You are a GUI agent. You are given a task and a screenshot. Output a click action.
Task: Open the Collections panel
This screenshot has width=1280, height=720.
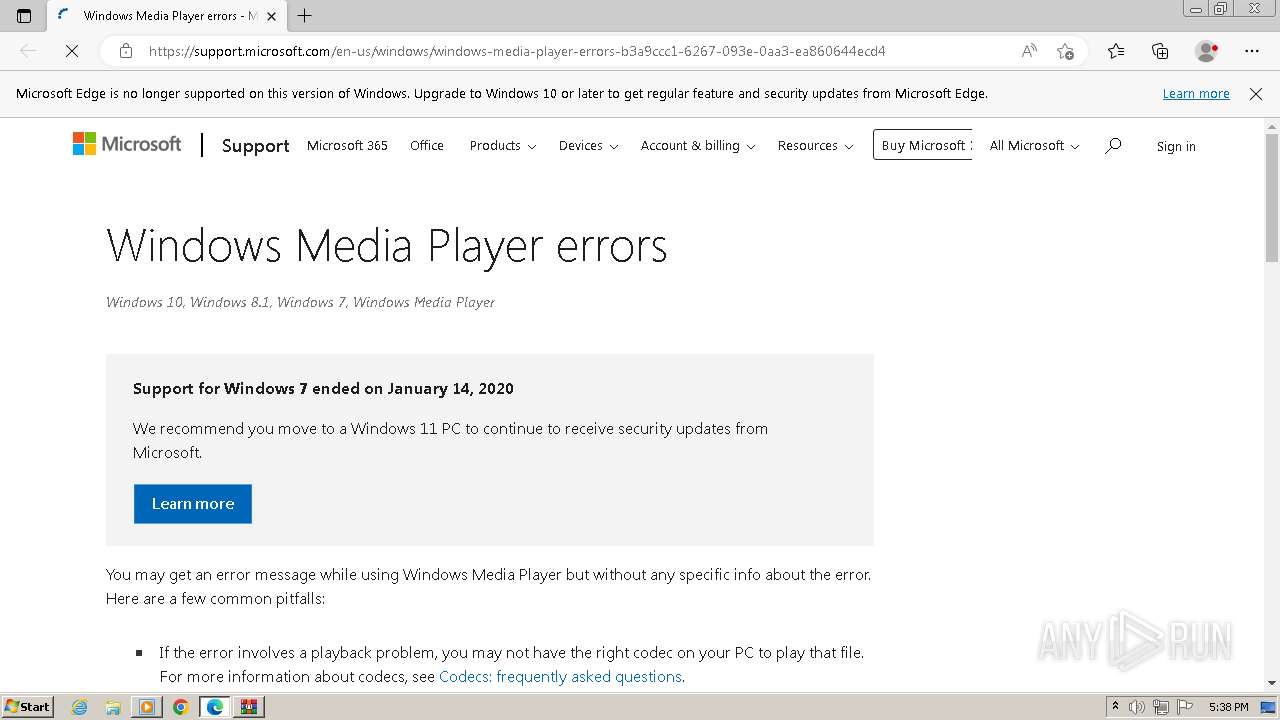[1160, 51]
